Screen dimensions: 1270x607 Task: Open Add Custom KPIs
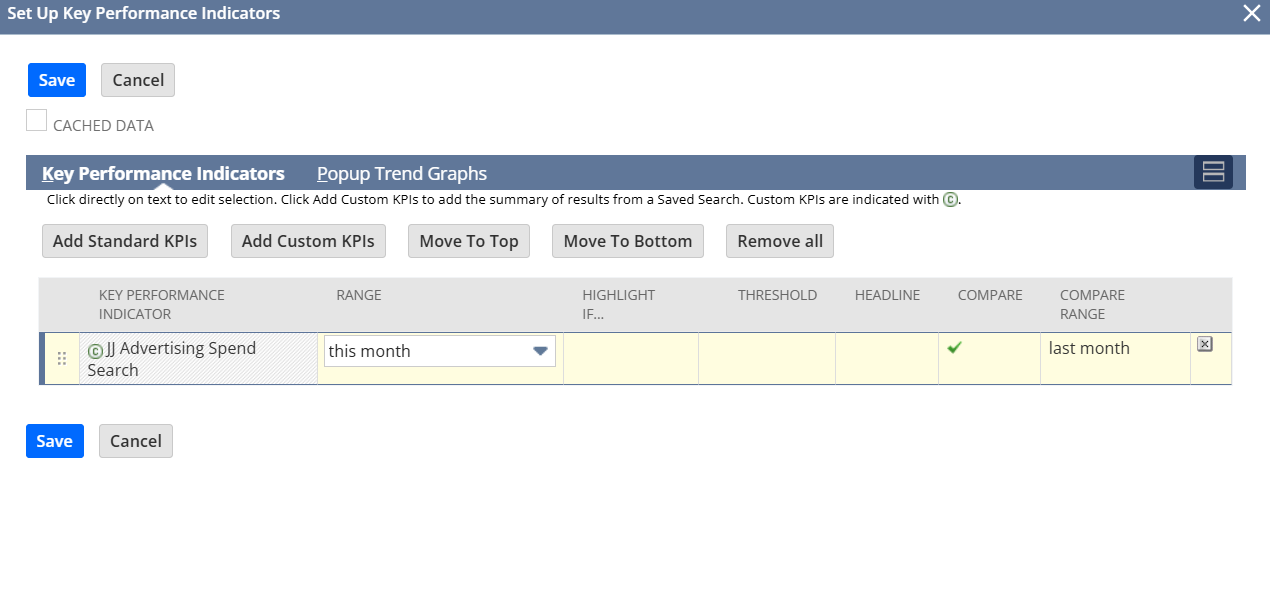pyautogui.click(x=308, y=241)
